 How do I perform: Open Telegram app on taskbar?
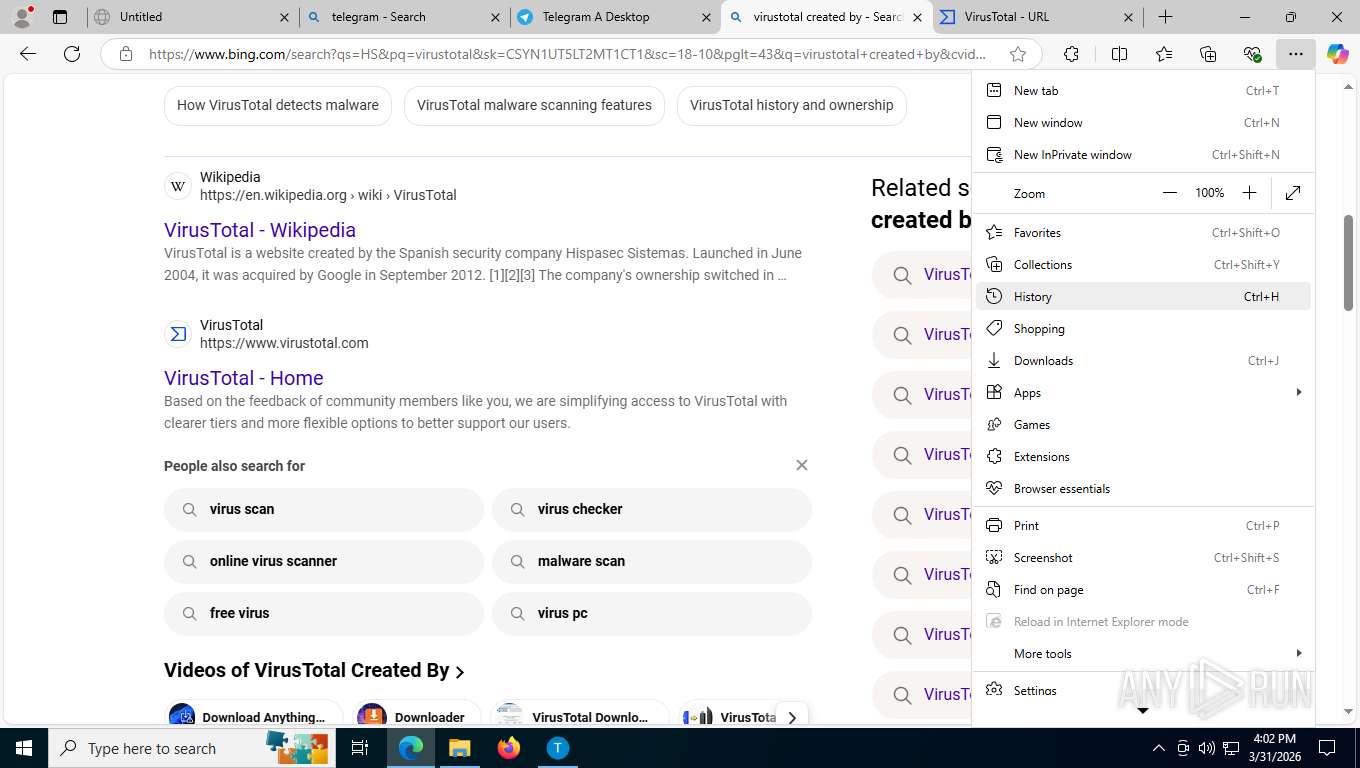point(558,747)
